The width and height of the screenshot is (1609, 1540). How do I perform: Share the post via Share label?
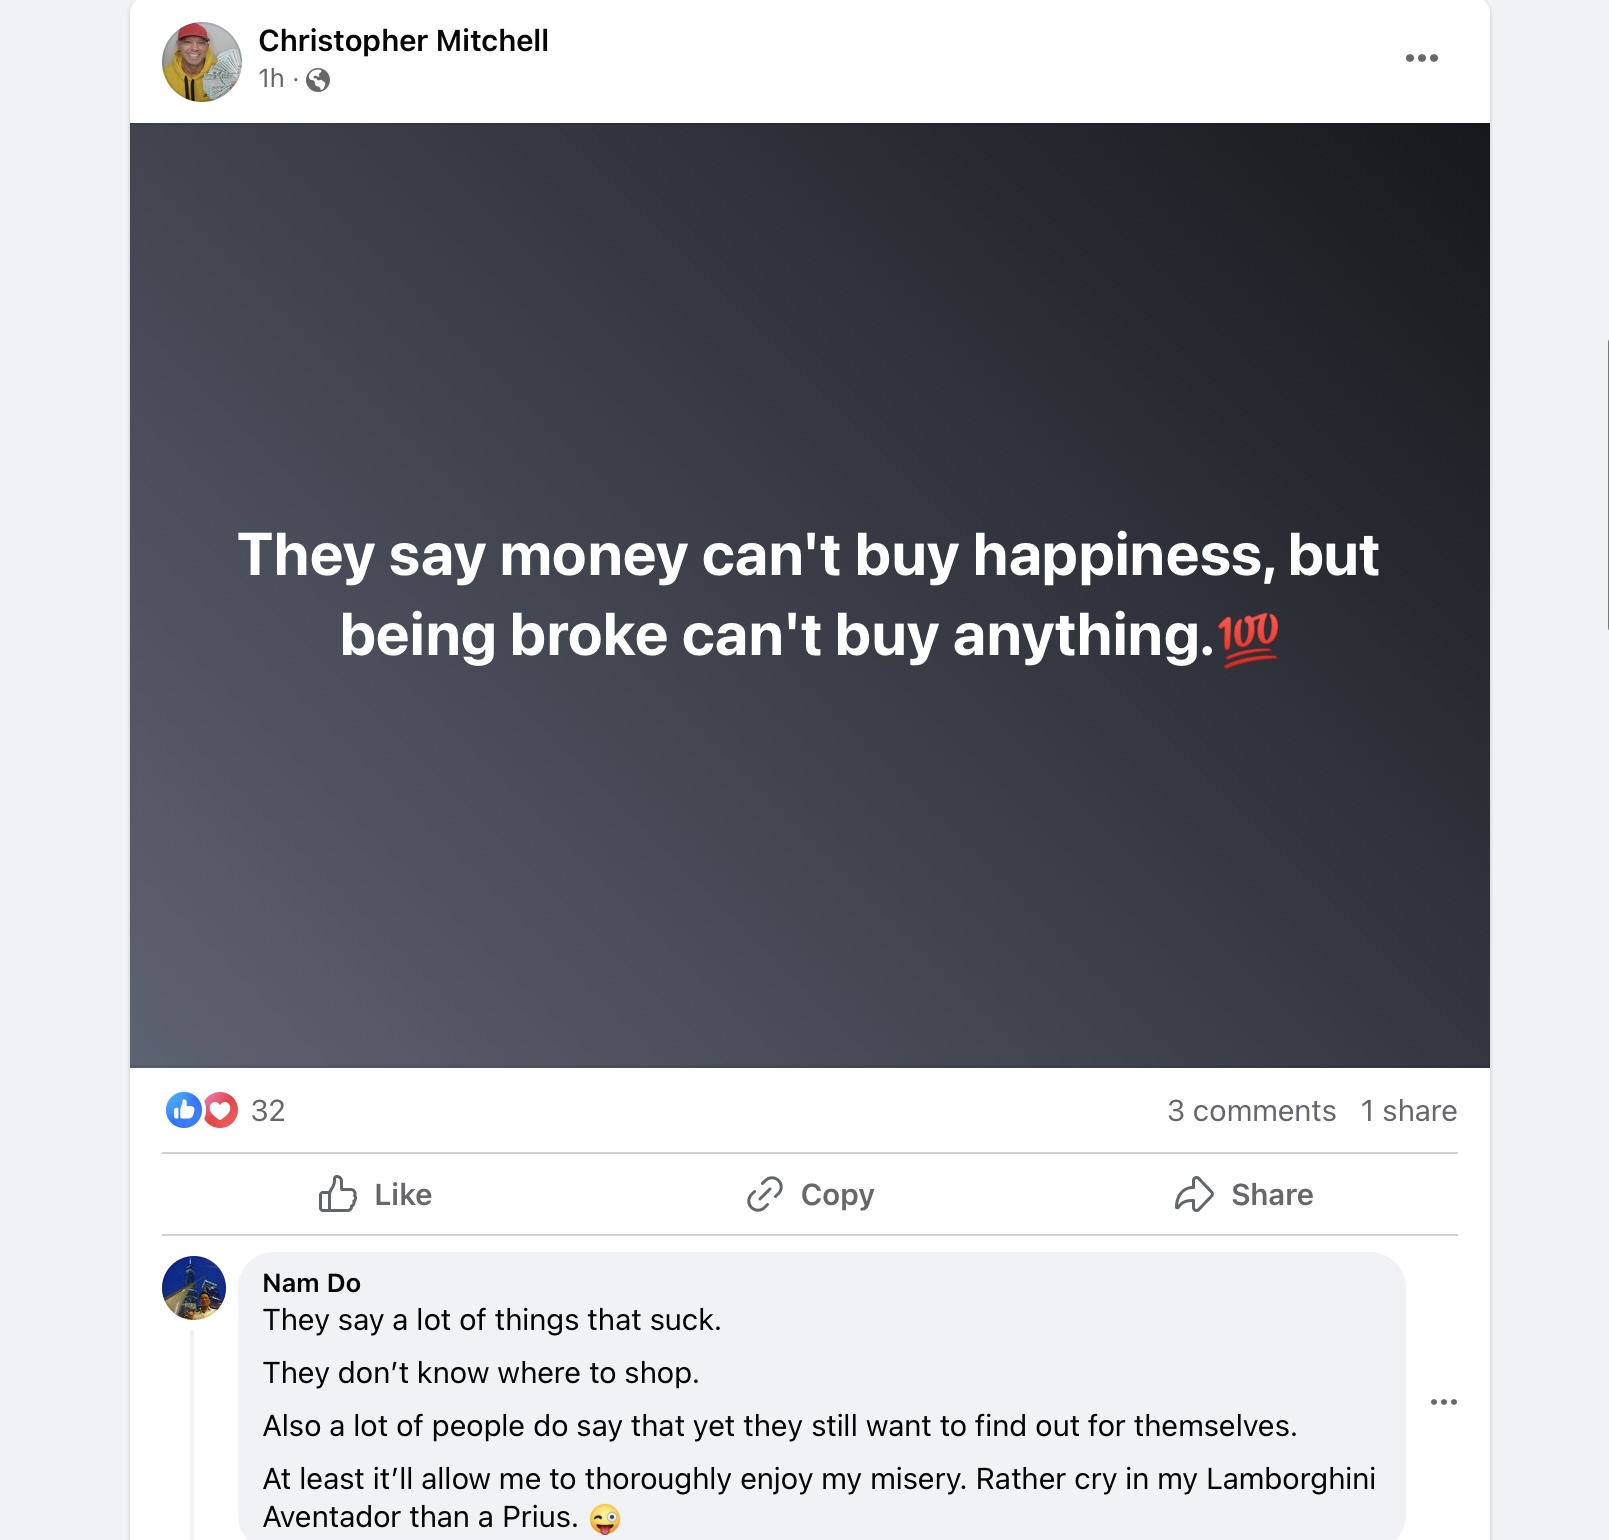(x=1272, y=1195)
